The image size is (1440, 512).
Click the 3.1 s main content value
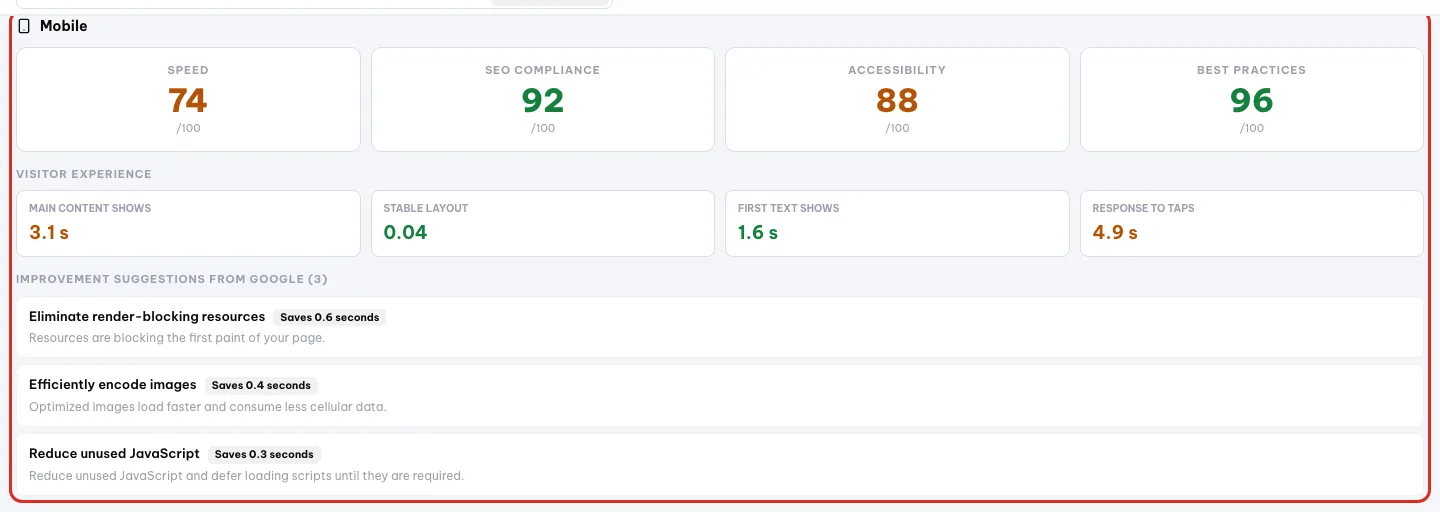tap(49, 233)
